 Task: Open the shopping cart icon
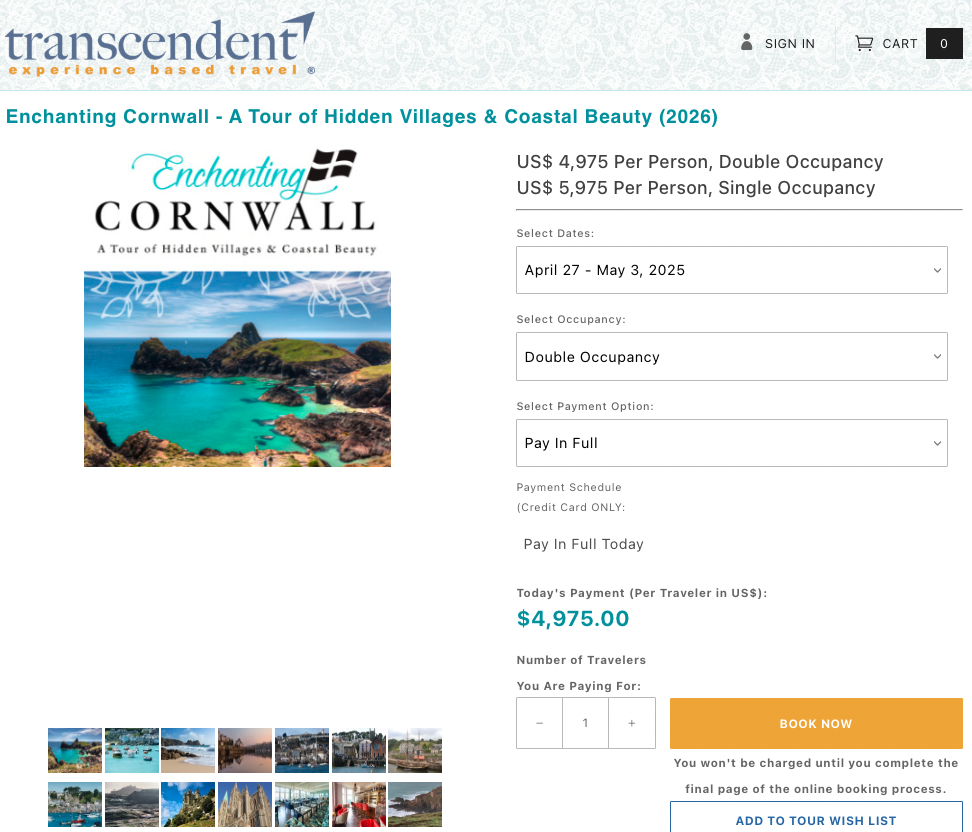[863, 43]
